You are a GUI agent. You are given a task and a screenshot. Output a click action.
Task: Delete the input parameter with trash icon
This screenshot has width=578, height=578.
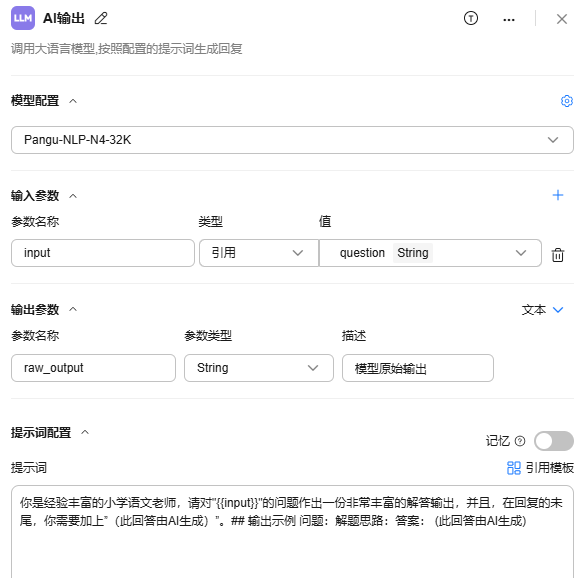coord(557,255)
